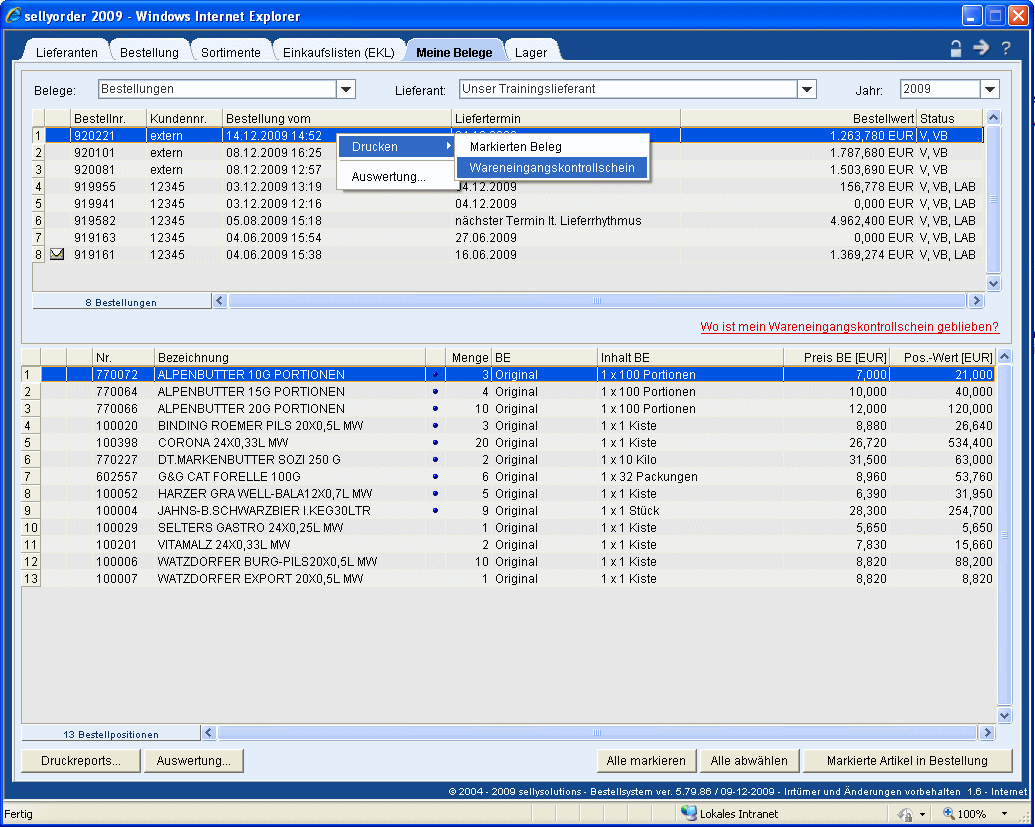Select Markierten Beleg in the submenu
1035x827 pixels.
[516, 147]
